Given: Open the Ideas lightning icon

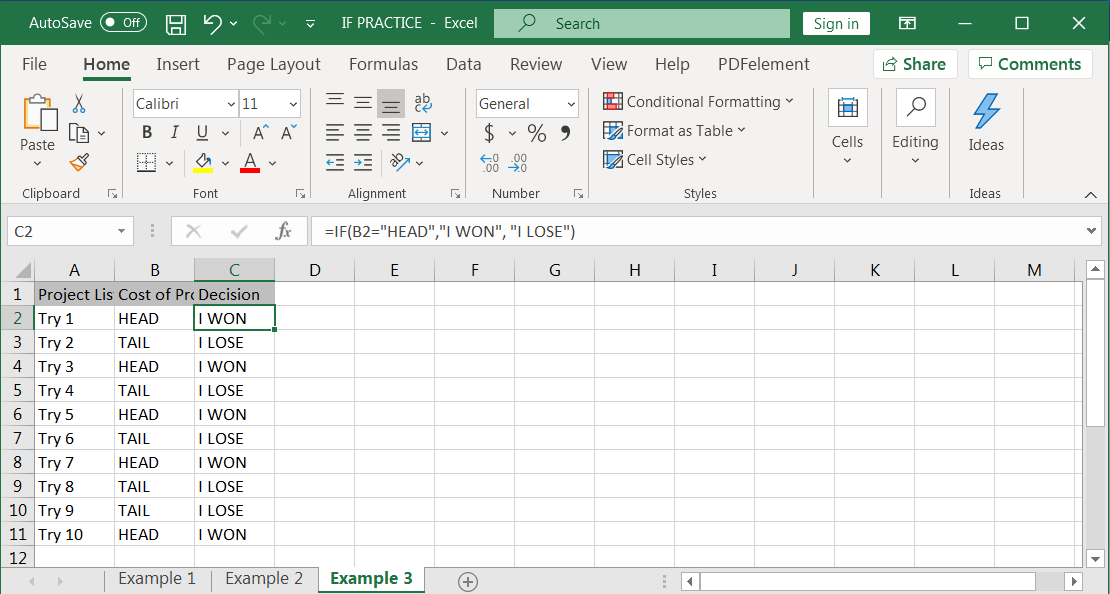Looking at the screenshot, I should click(986, 111).
